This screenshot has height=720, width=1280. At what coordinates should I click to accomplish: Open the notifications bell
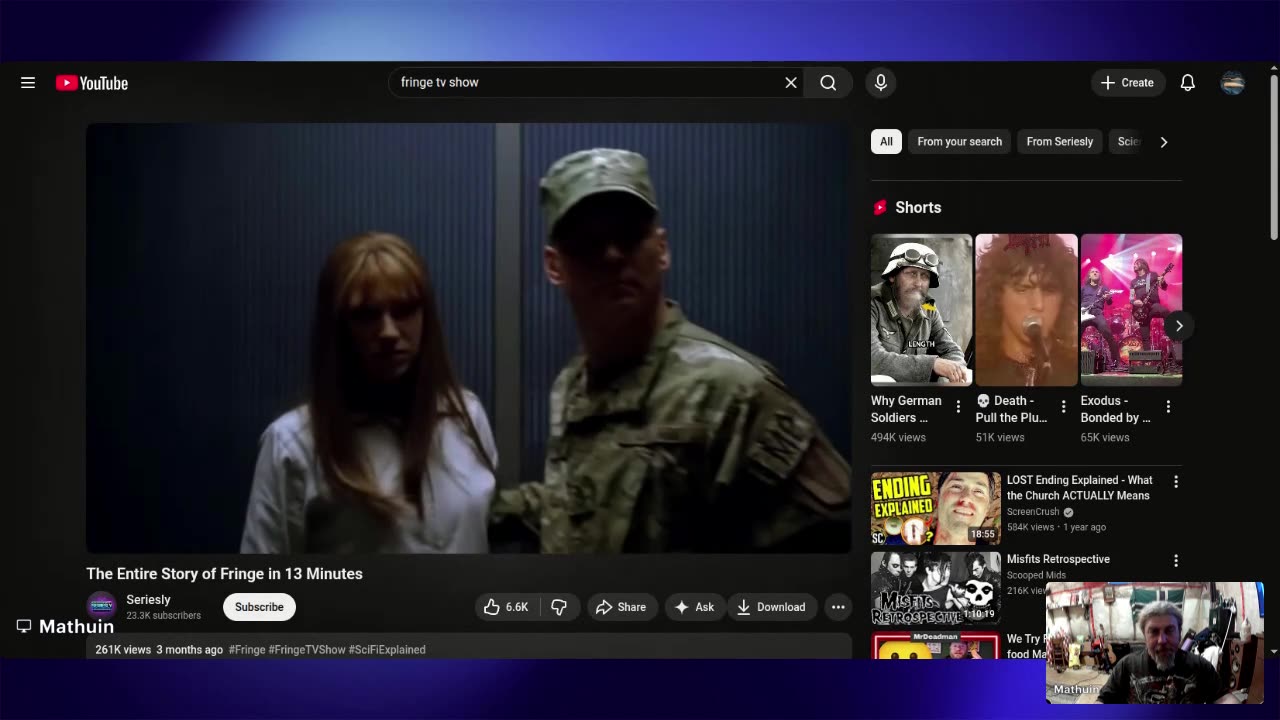1188,83
